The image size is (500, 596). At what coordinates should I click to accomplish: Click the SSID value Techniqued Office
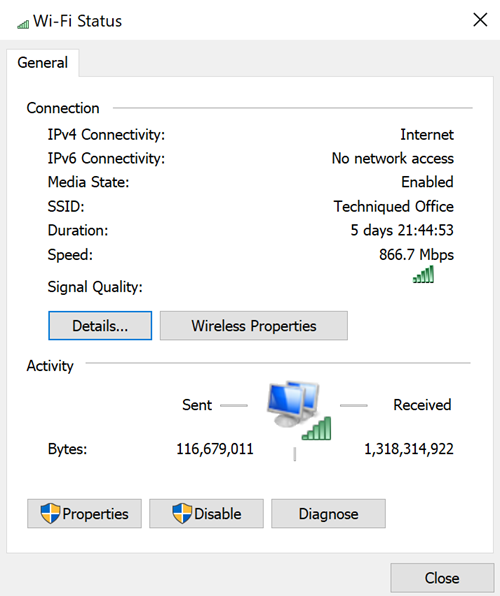pyautogui.click(x=394, y=206)
